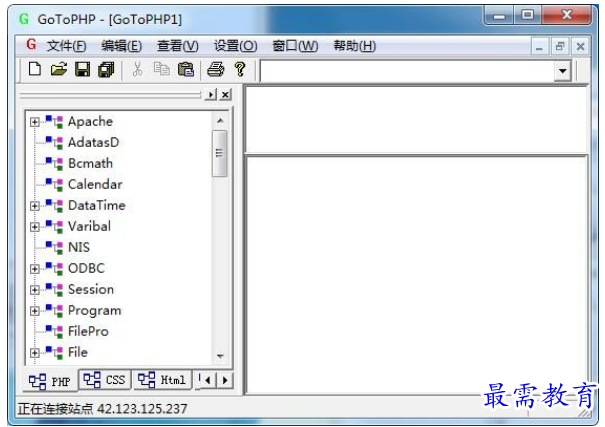Click the GoToPHP G icon in menu bar
The height and width of the screenshot is (427, 605).
pyautogui.click(x=31, y=45)
